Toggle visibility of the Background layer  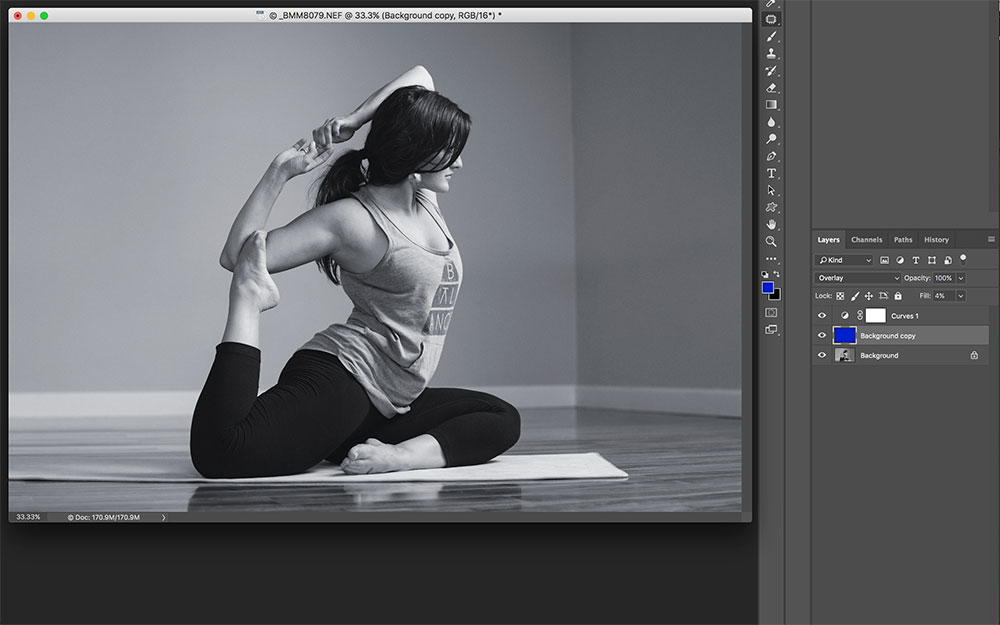(x=822, y=356)
